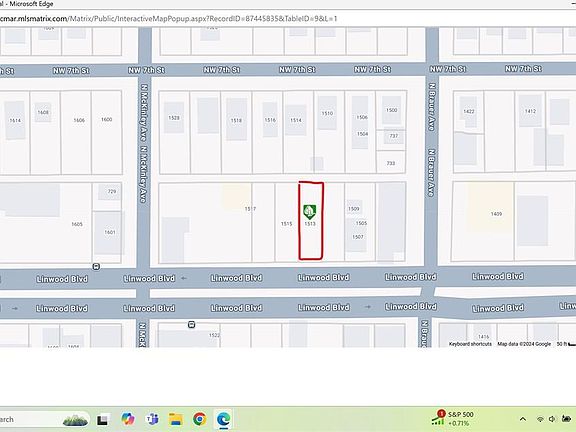This screenshot has width=576, height=432.
Task: Click the browser address bar URL
Action: point(169,19)
